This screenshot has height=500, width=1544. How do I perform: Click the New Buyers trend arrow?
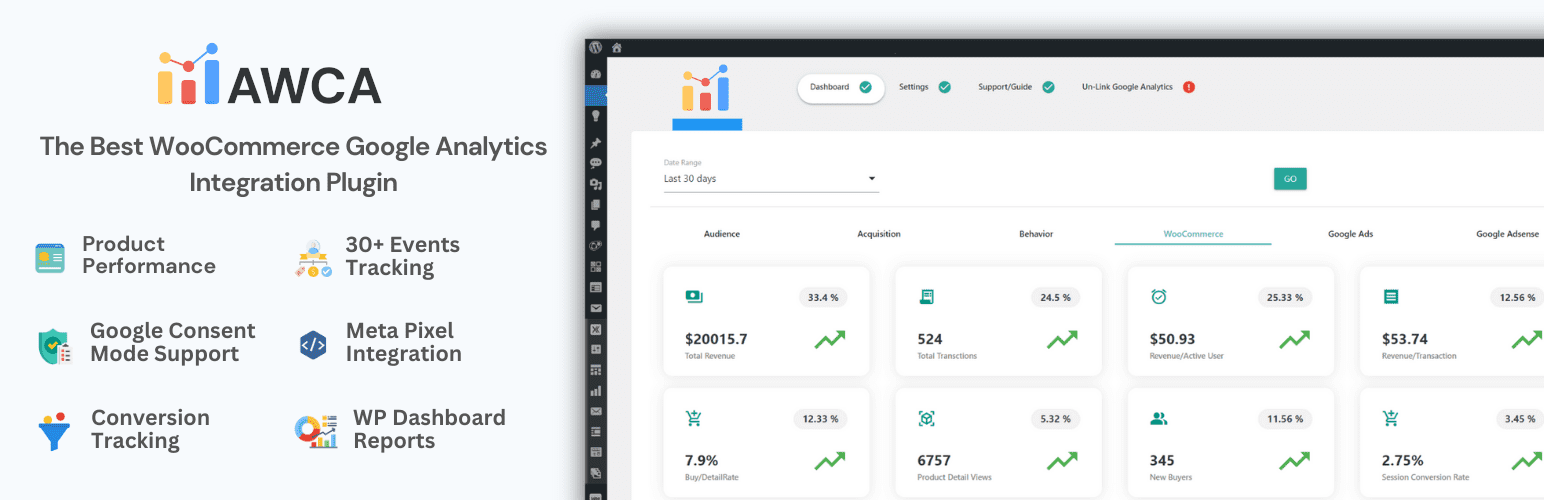[x=1295, y=461]
